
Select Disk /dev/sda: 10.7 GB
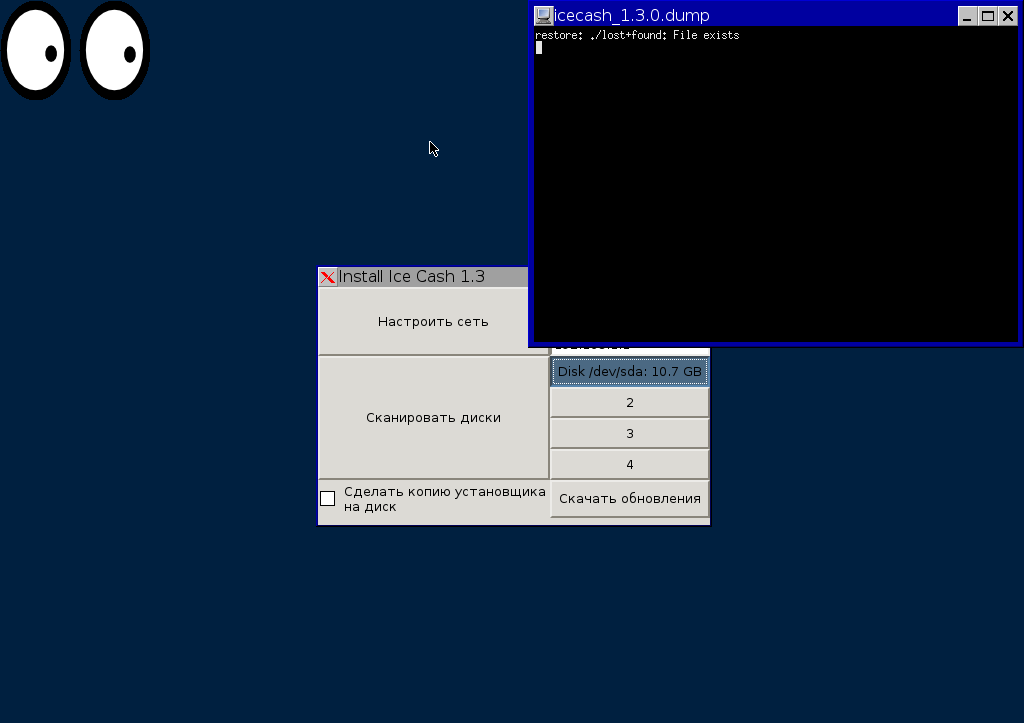630,372
